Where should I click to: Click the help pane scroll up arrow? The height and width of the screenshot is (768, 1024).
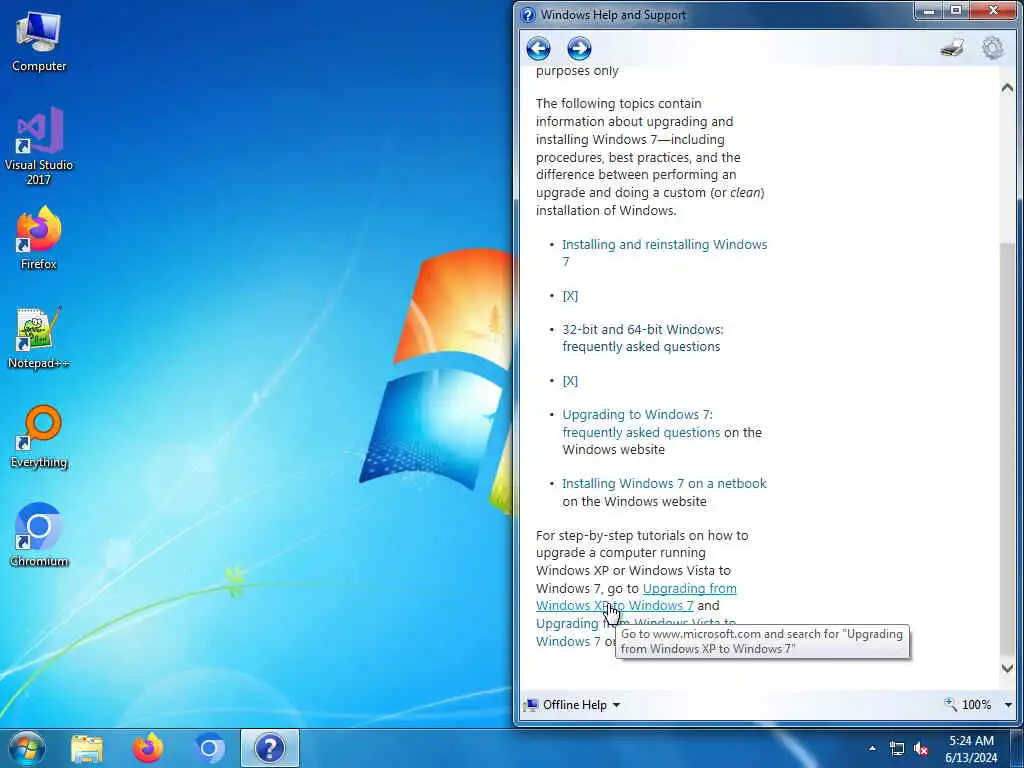[1007, 88]
